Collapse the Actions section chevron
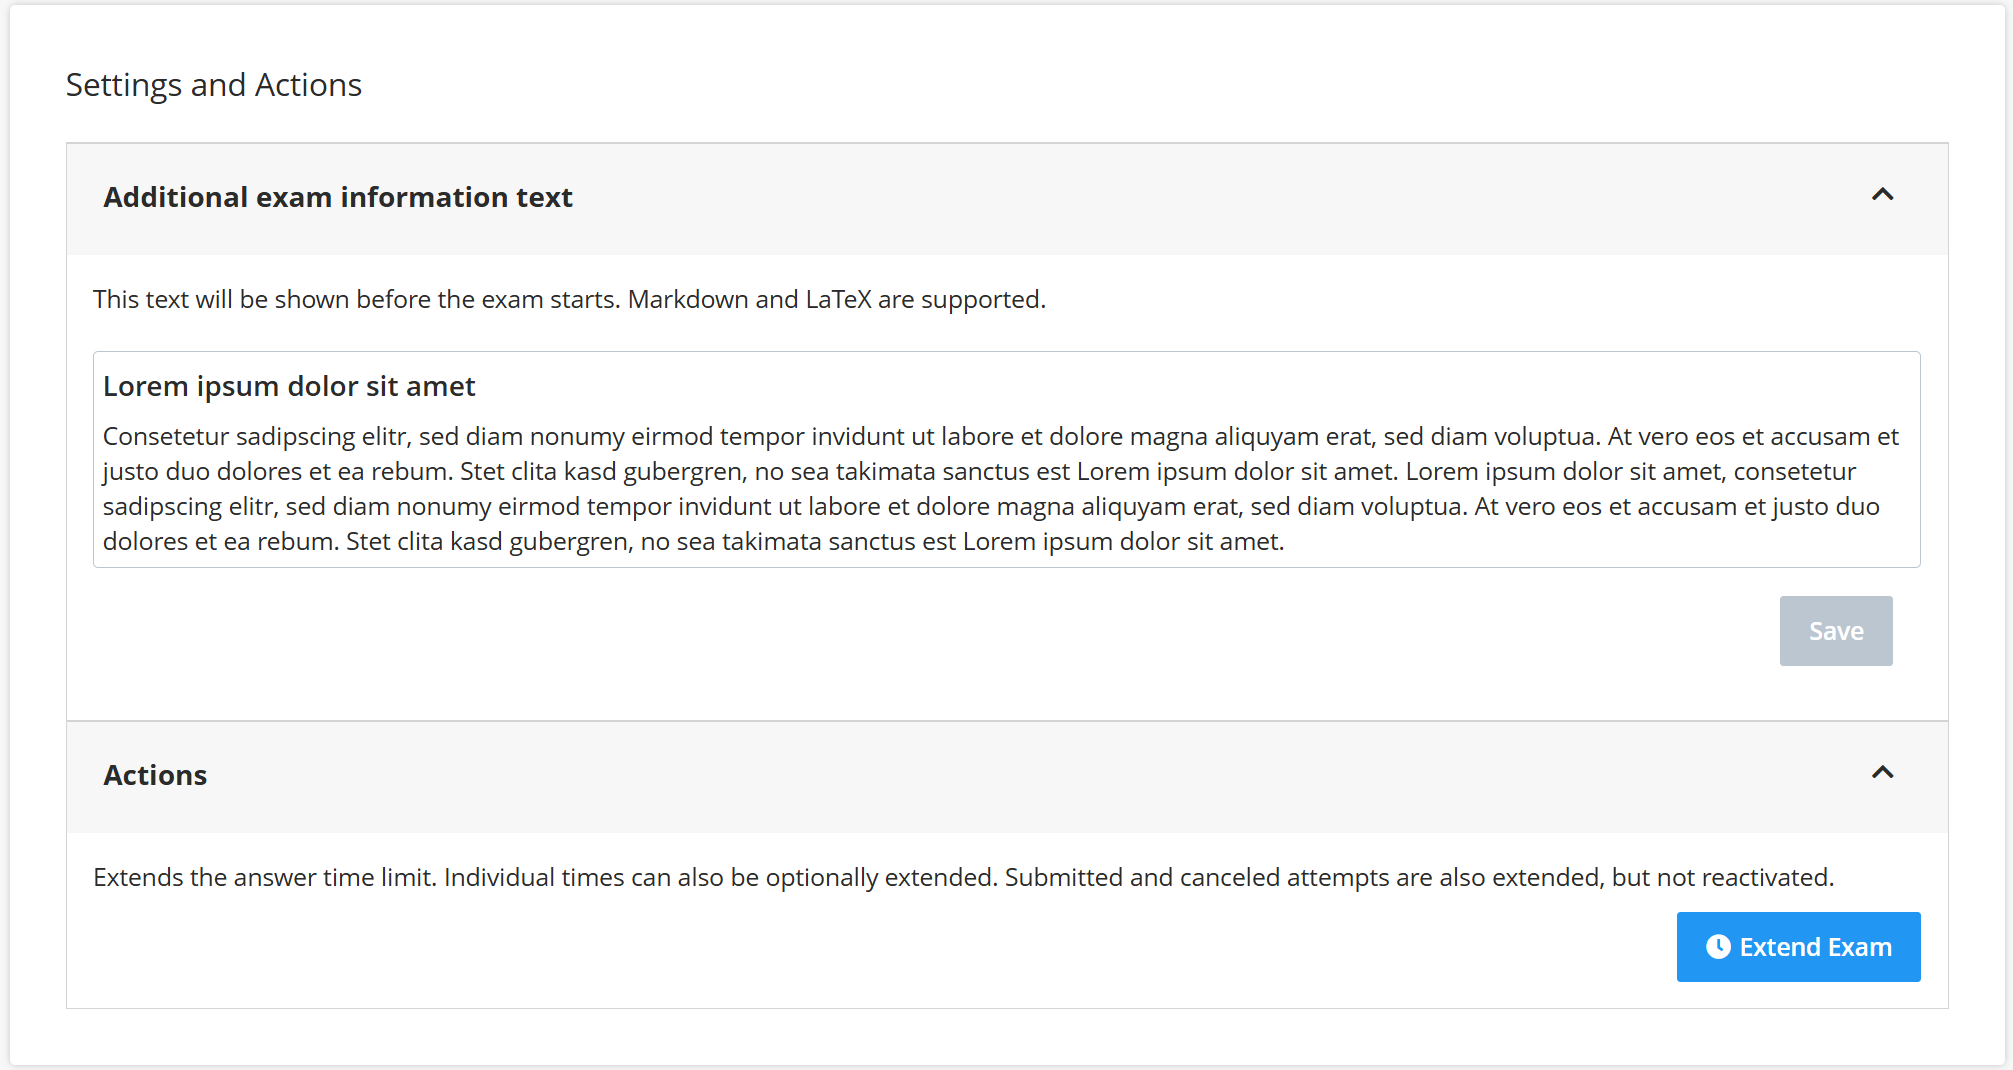The image size is (2013, 1070). (1882, 773)
